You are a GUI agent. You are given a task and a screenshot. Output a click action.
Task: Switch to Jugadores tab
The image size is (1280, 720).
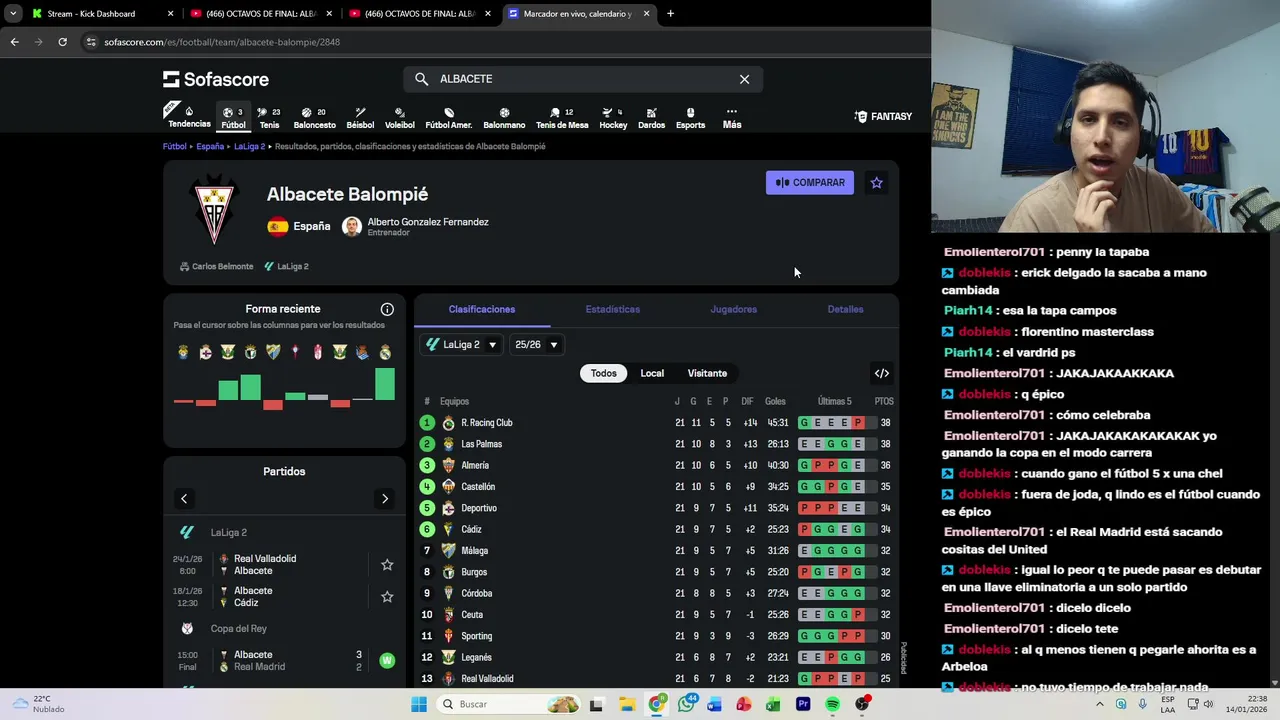(733, 309)
